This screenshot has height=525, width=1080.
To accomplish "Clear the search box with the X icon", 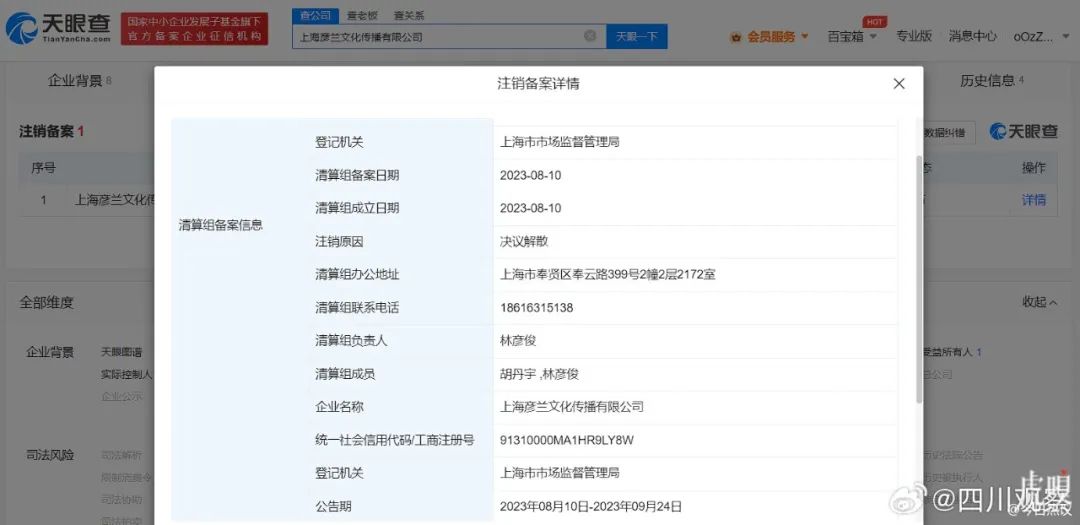I will [x=590, y=36].
